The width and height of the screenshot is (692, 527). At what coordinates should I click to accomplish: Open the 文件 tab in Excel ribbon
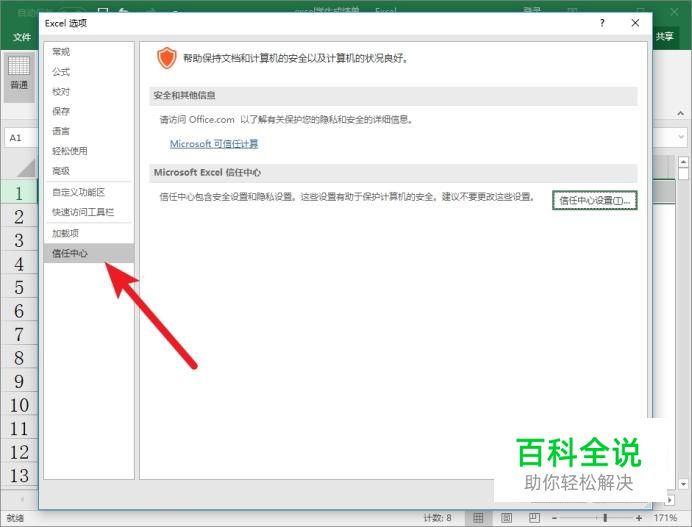point(21,37)
